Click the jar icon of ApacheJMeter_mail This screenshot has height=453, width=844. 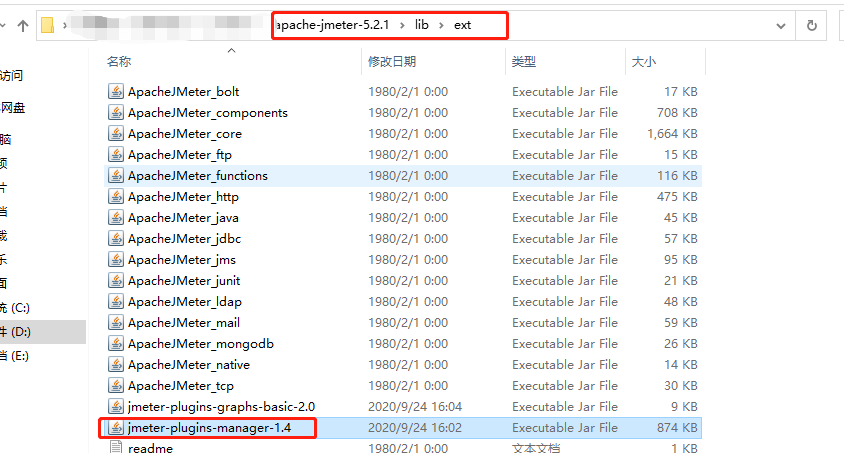tap(116, 322)
